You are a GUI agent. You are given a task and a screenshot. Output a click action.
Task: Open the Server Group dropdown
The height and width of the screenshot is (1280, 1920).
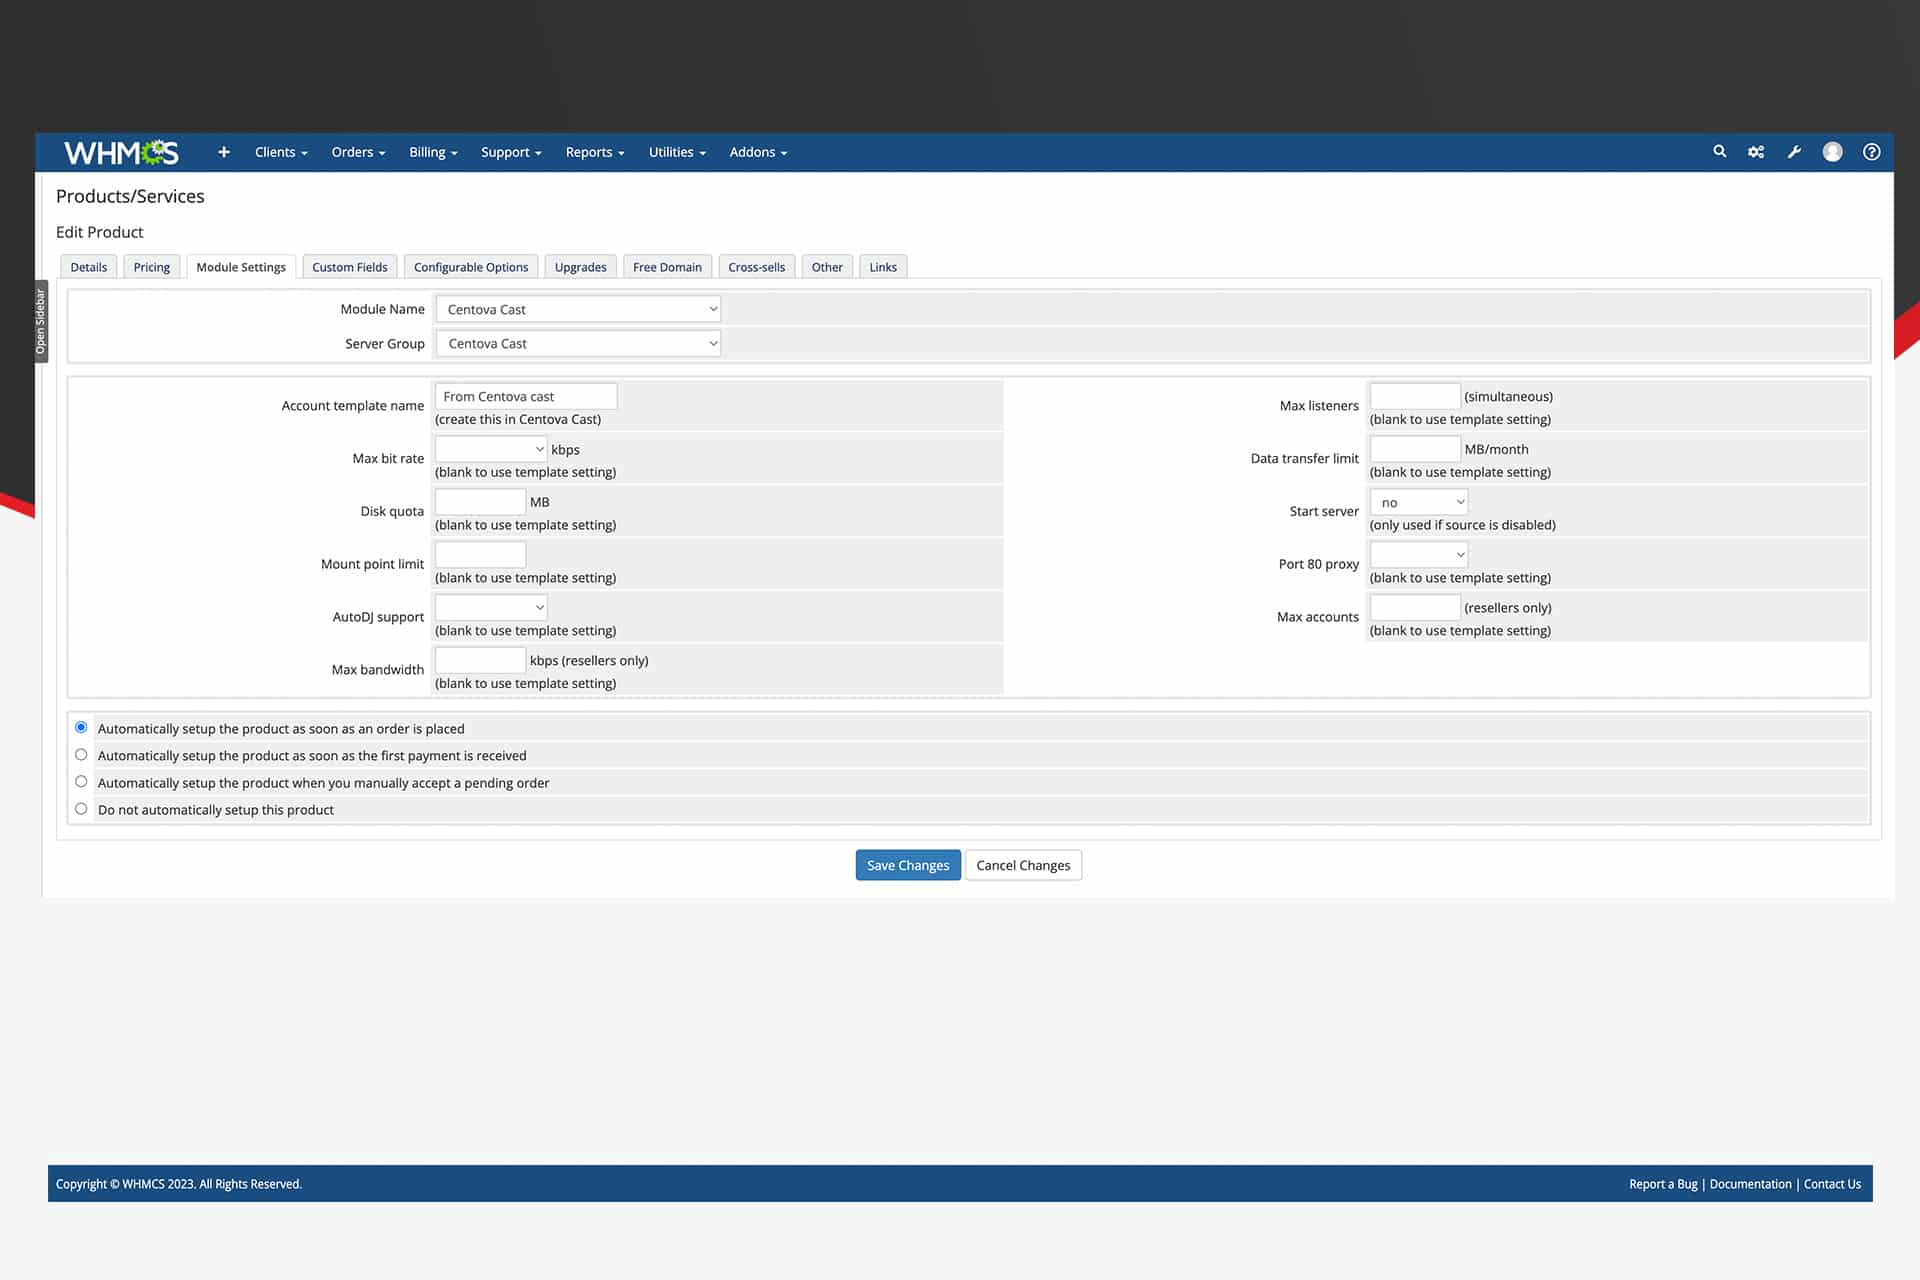coord(578,343)
